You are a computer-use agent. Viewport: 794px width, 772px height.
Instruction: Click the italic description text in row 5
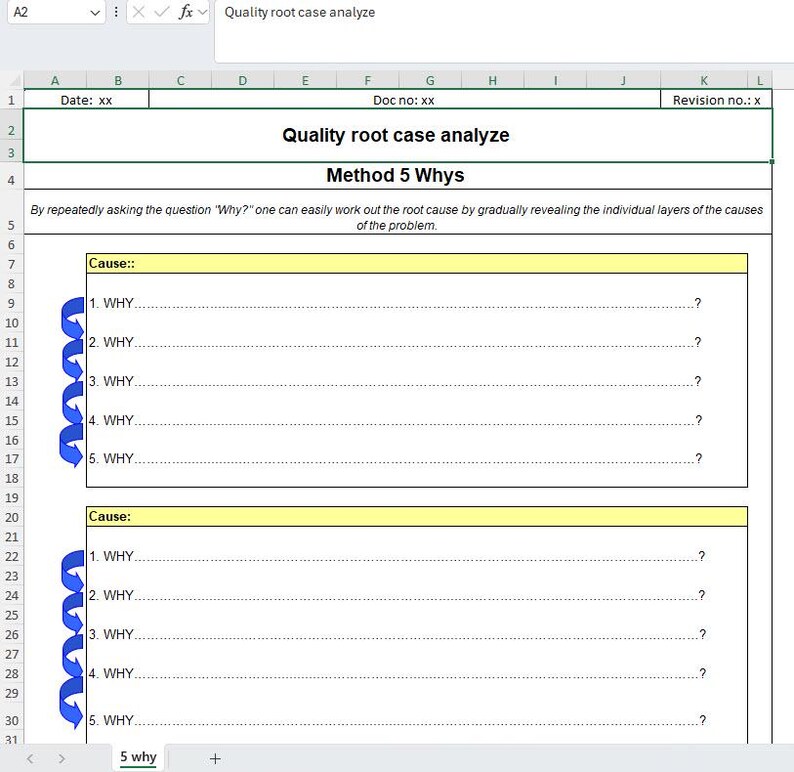coord(398,217)
